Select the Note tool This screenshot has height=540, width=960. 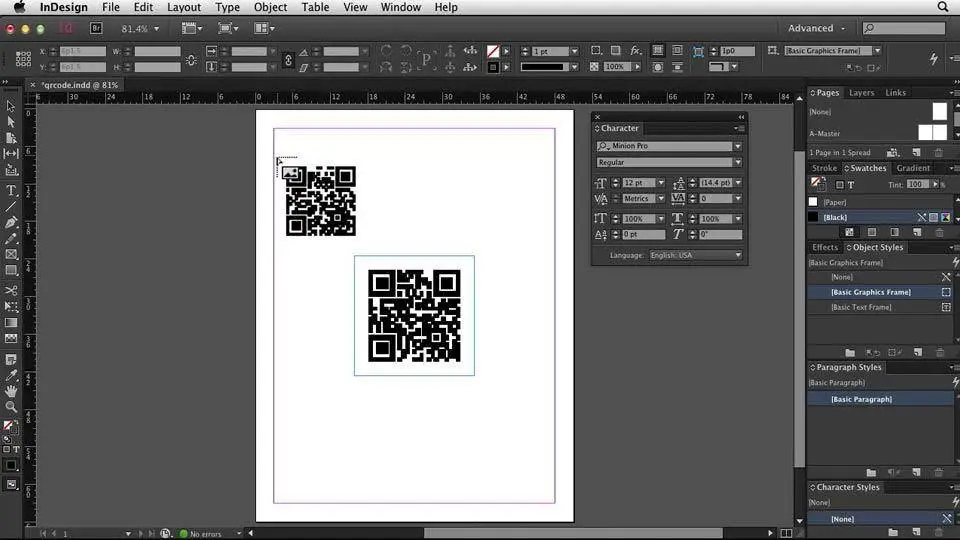click(10, 359)
